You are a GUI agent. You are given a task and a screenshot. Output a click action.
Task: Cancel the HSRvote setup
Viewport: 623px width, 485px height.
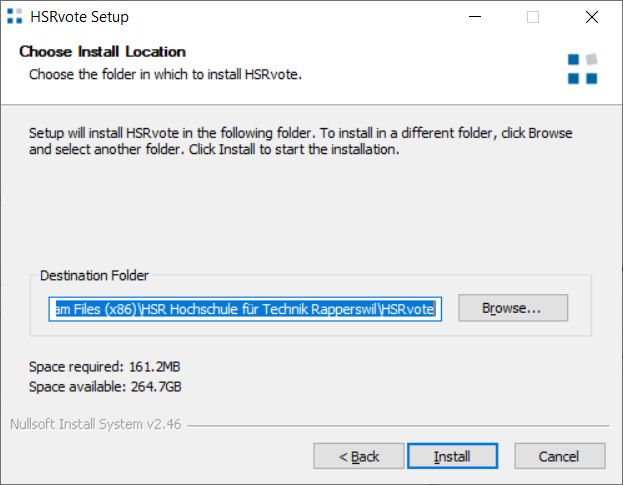(559, 456)
